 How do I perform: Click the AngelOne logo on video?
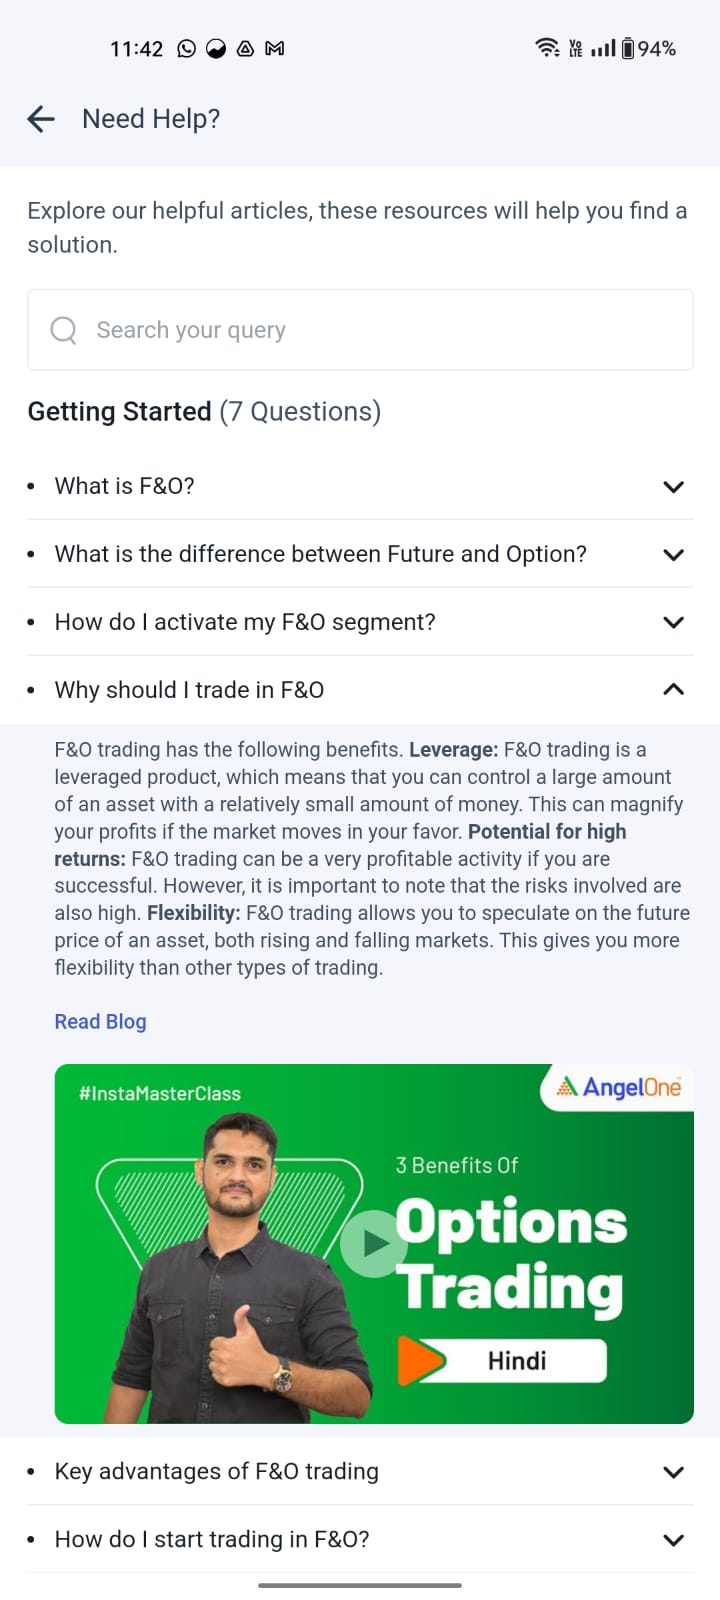pos(620,1087)
